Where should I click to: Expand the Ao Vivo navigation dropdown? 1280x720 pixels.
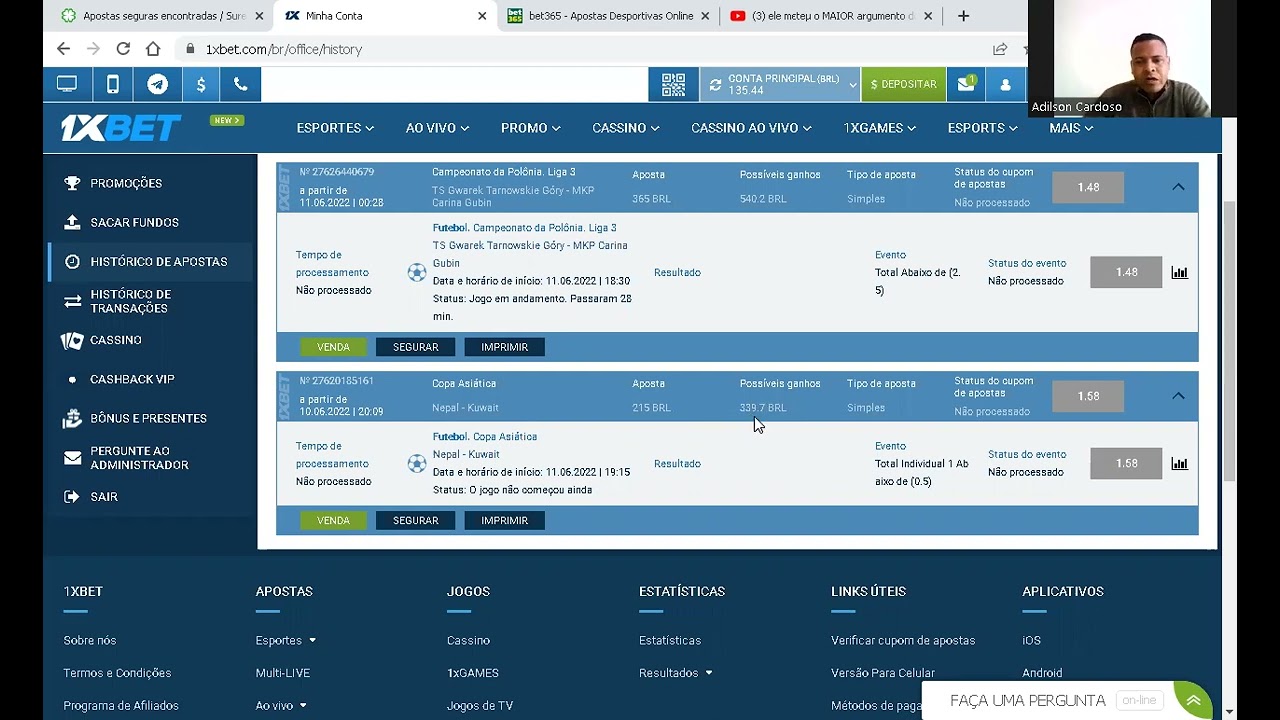tap(437, 128)
